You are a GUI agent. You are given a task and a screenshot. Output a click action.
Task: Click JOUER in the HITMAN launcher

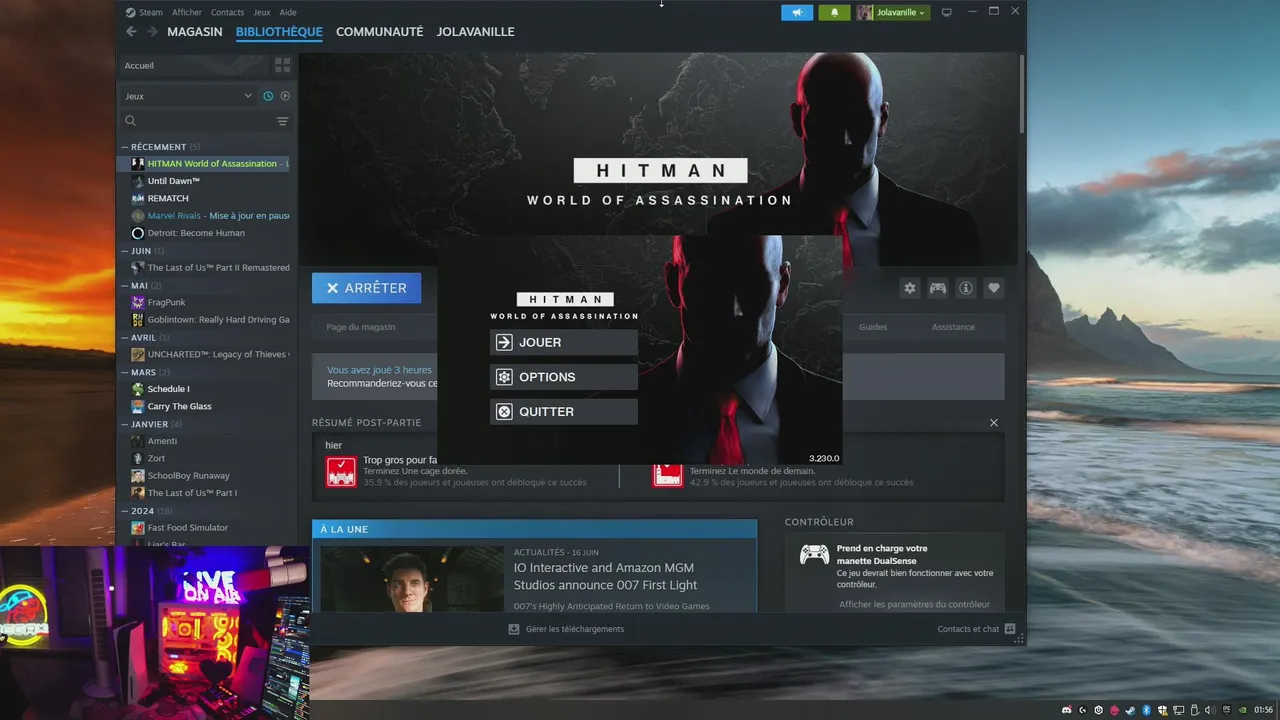[x=564, y=342]
